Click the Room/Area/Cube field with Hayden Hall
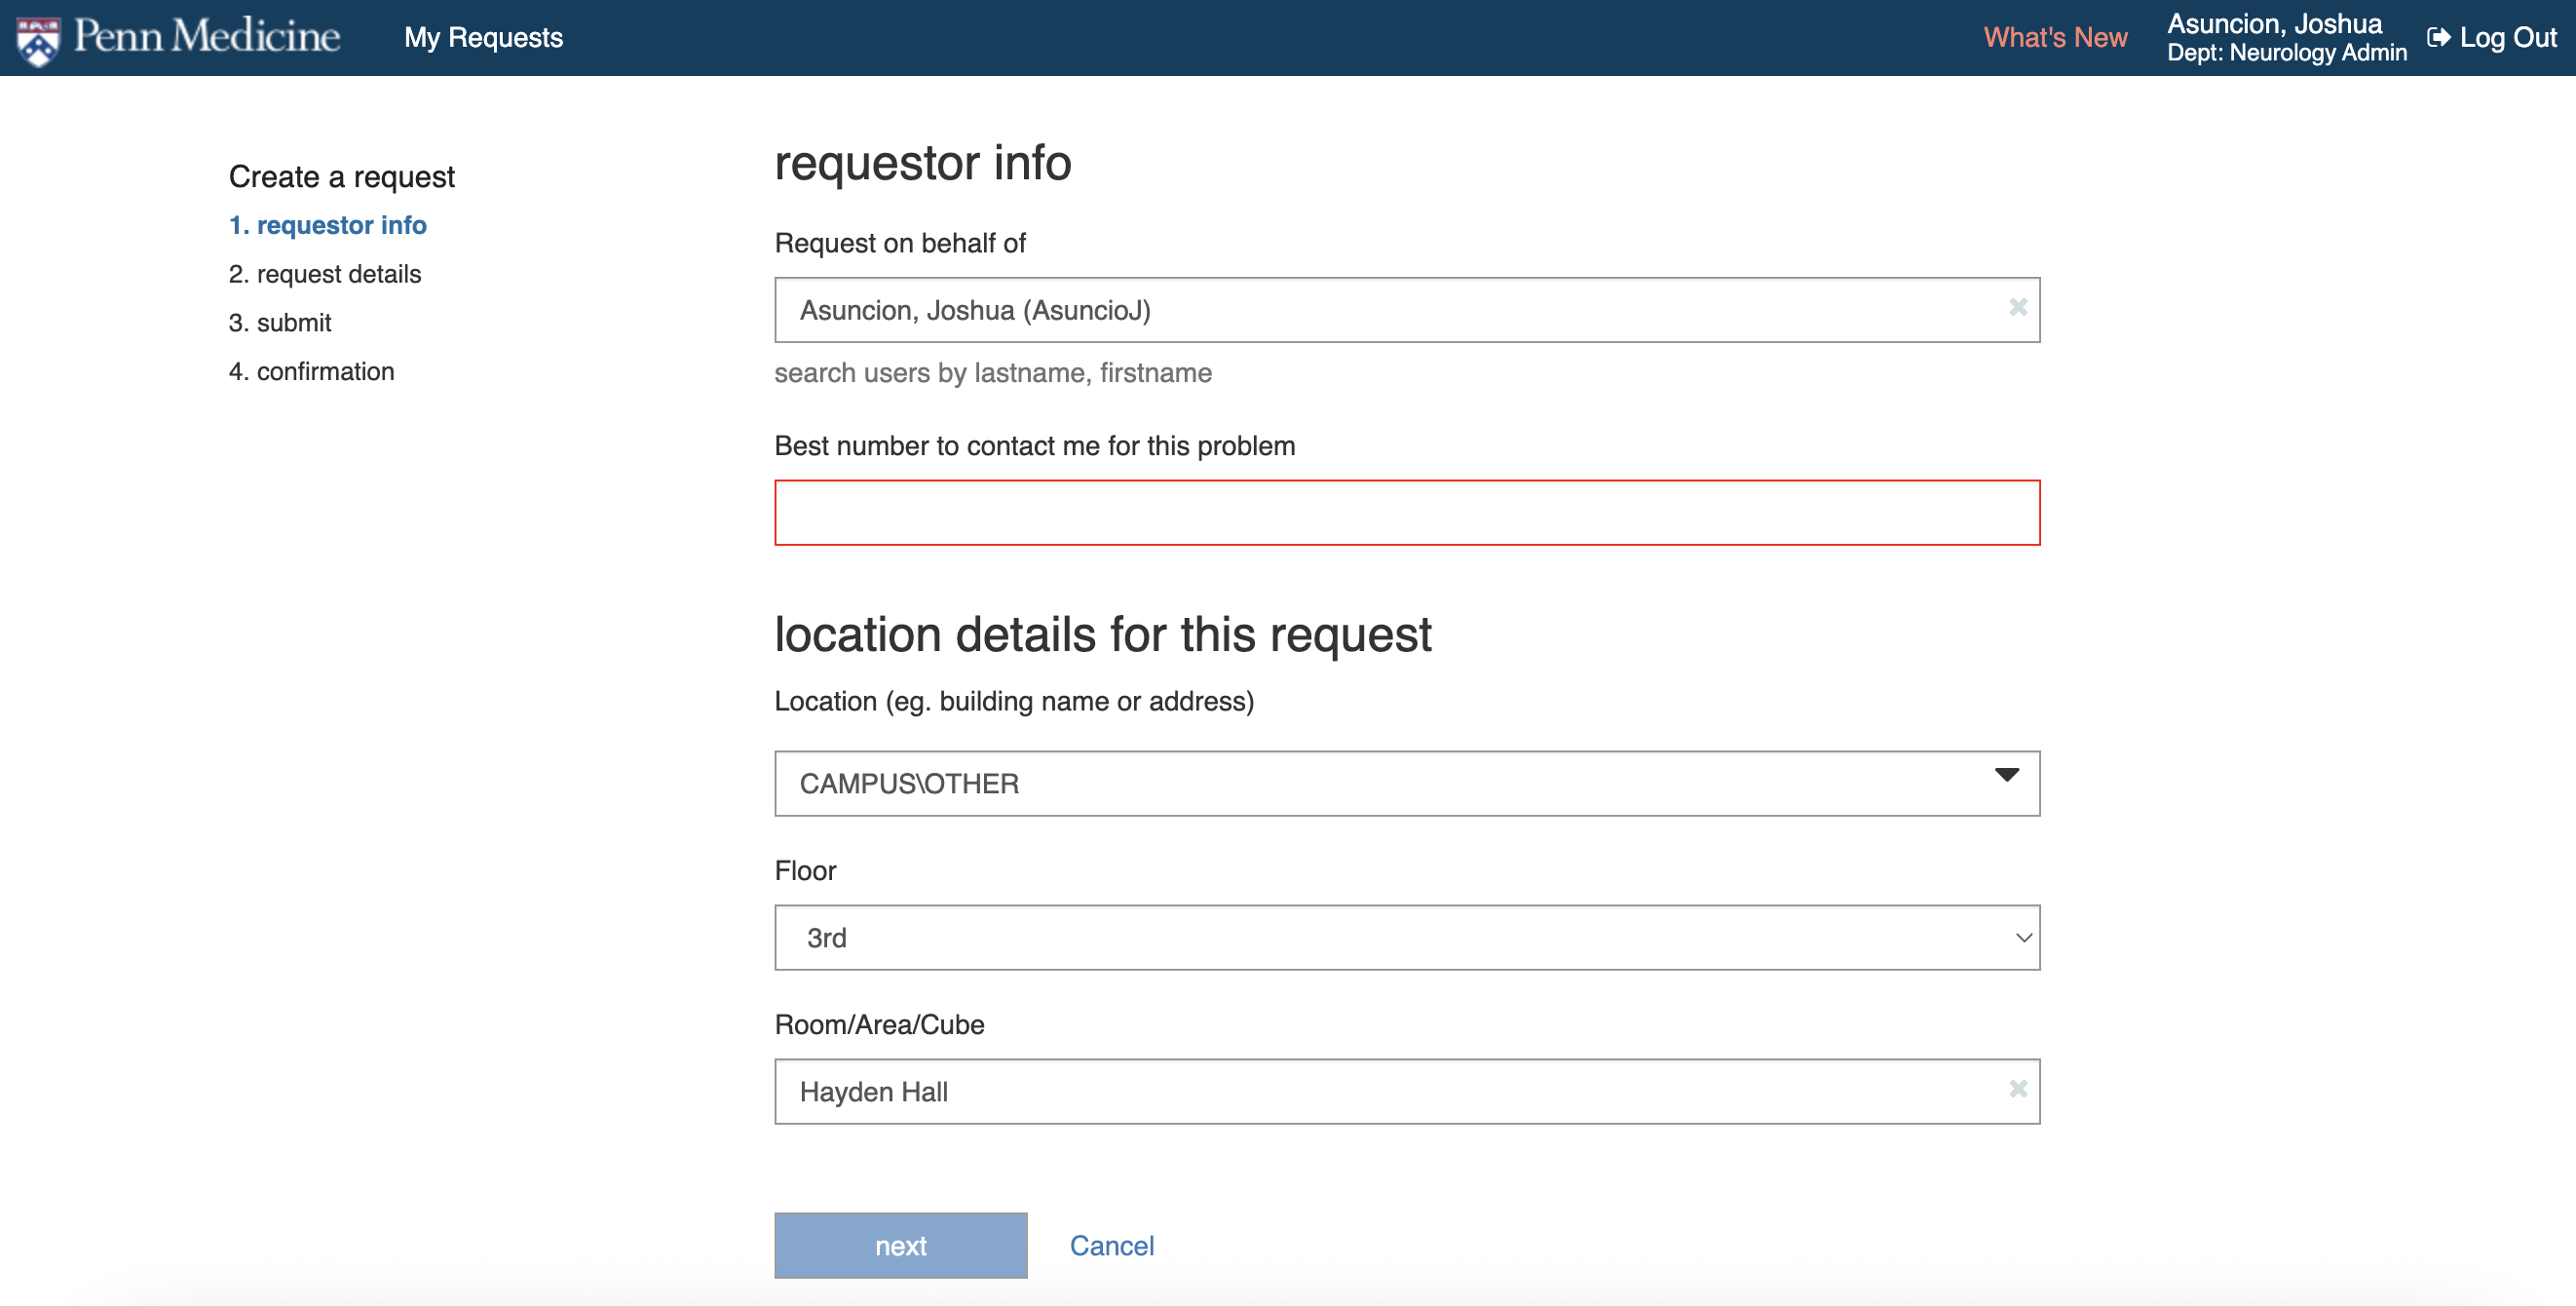Image resolution: width=2576 pixels, height=1306 pixels. 1407,1091
